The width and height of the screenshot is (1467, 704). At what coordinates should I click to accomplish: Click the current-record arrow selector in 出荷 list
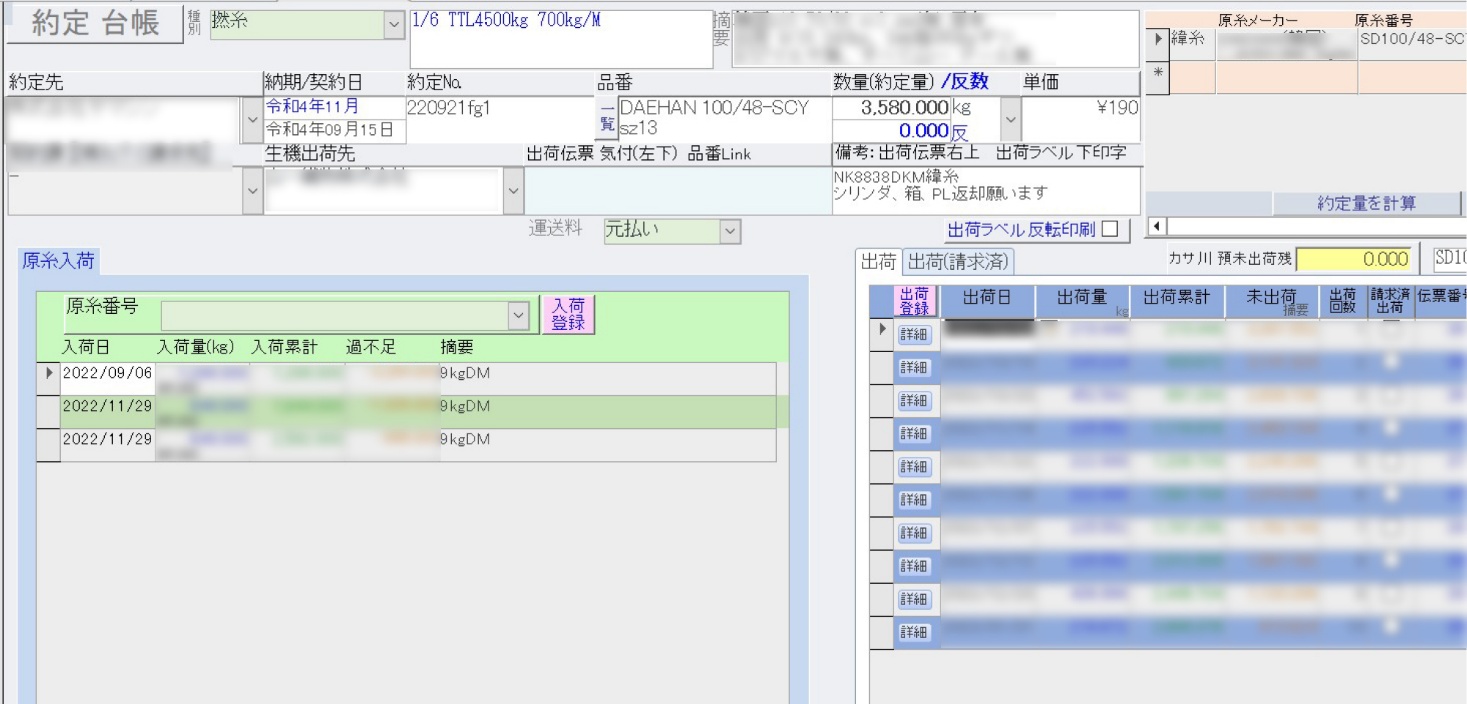881,335
